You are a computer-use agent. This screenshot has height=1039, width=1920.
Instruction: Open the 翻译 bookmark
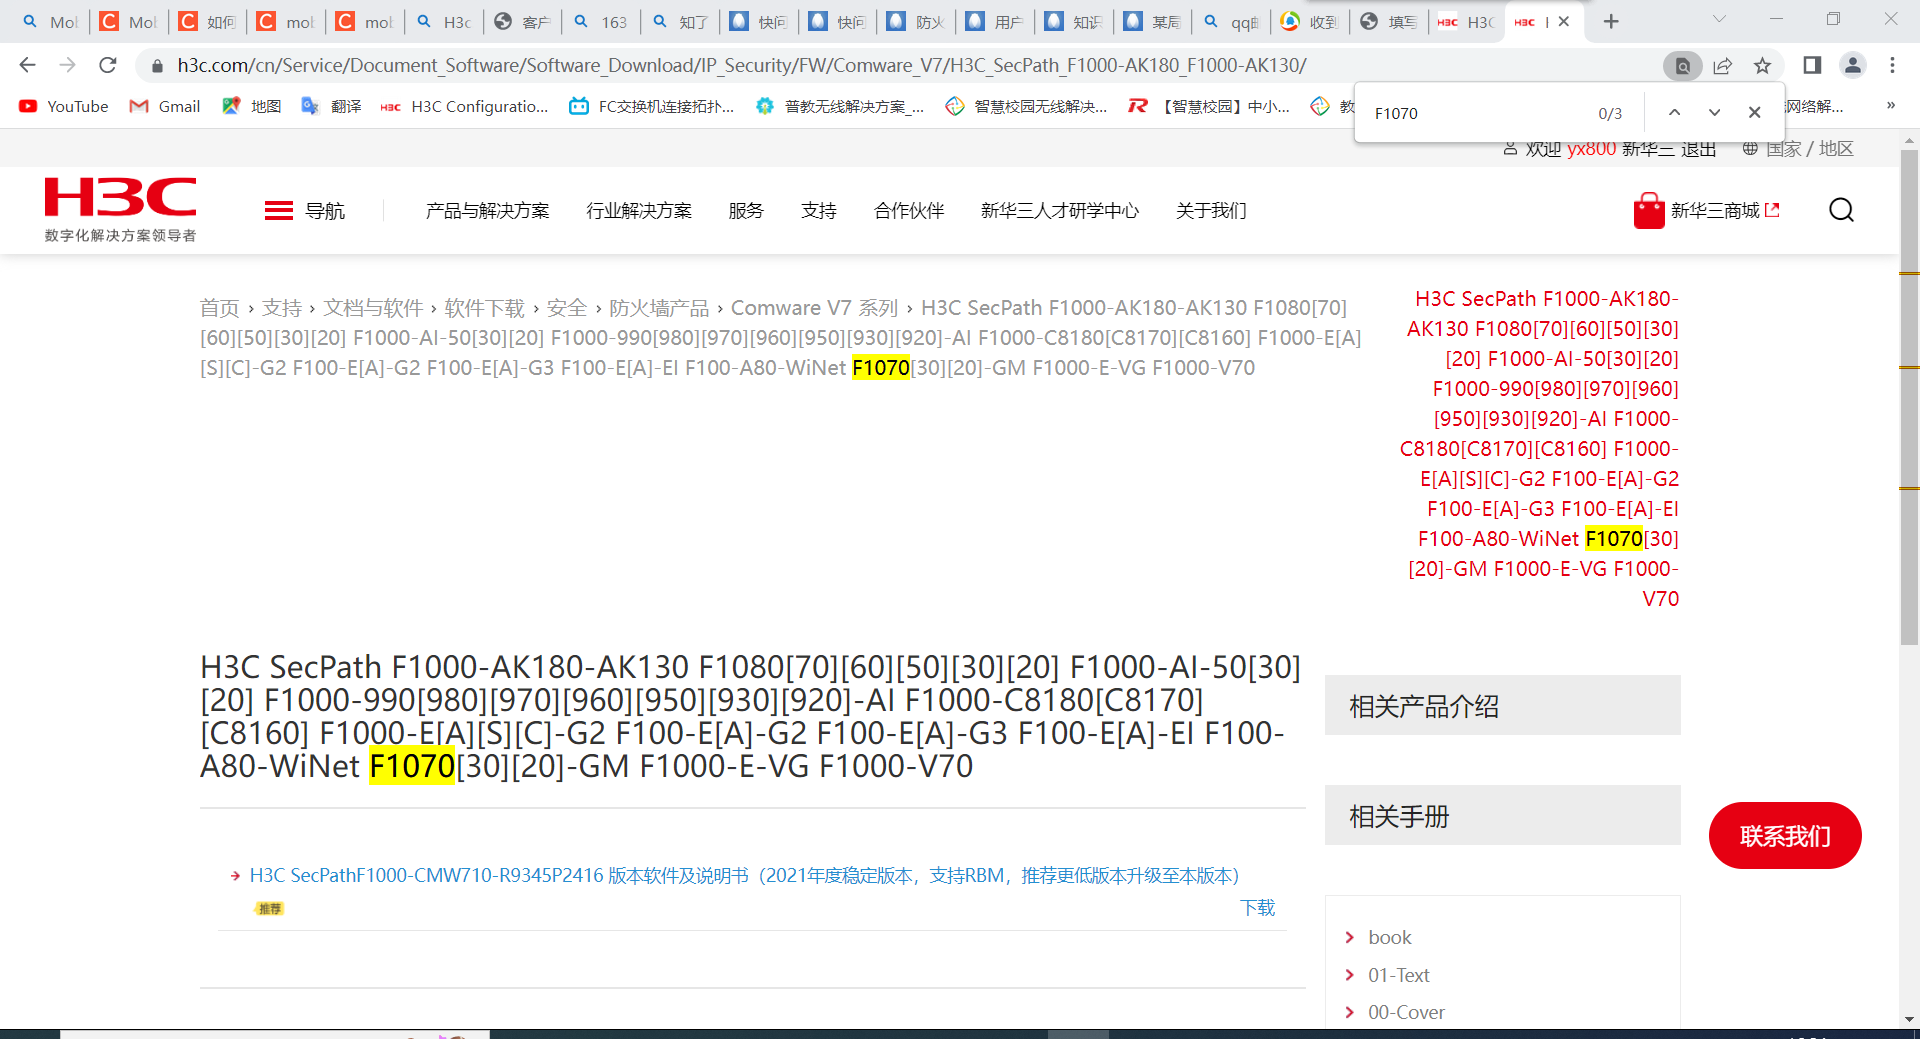(x=331, y=106)
